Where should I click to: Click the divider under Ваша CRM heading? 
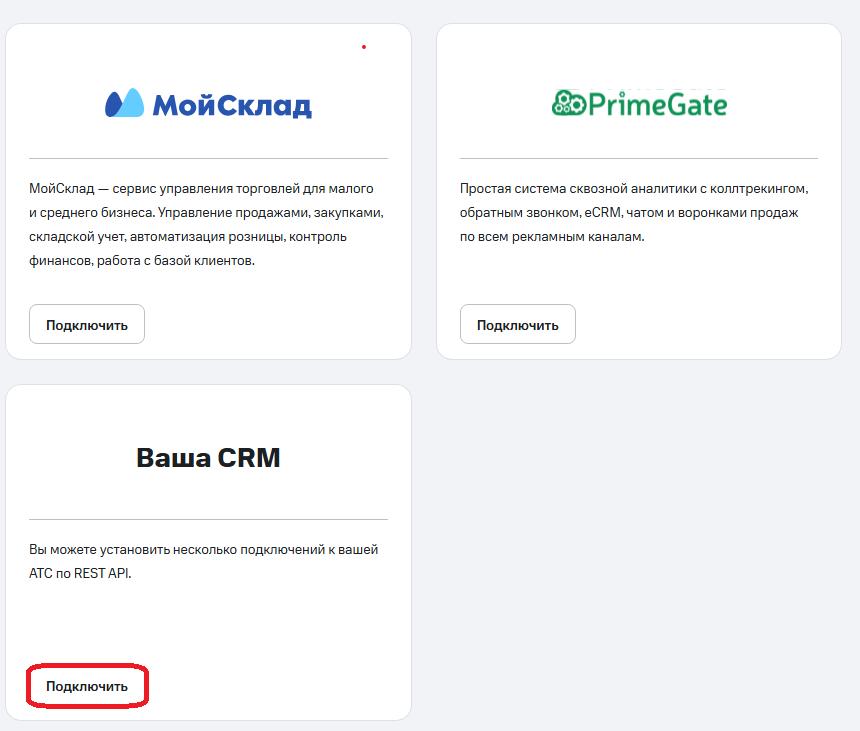[x=208, y=519]
